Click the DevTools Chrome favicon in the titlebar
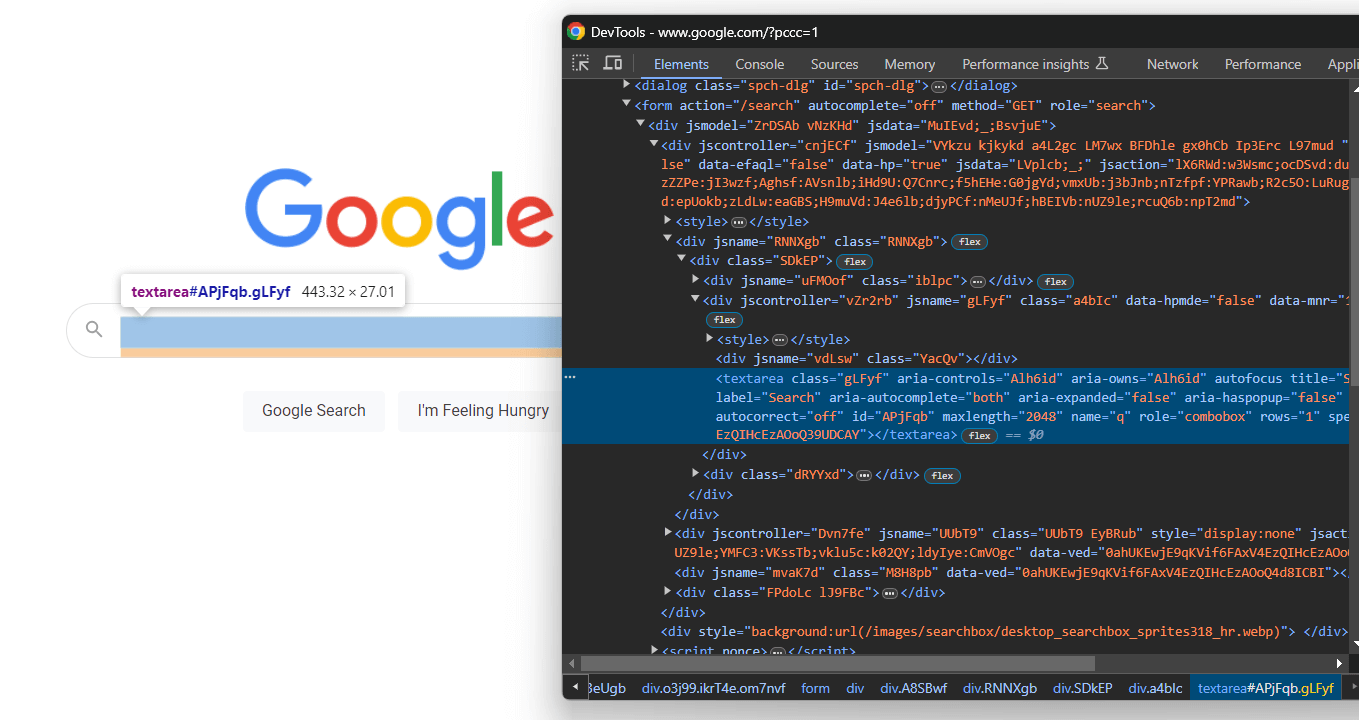This screenshot has width=1359, height=720. tap(574, 31)
